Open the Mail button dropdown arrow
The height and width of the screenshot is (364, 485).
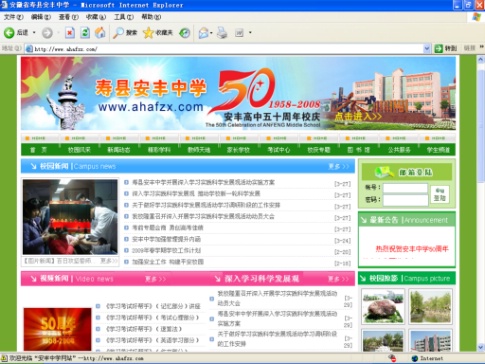click(211, 33)
